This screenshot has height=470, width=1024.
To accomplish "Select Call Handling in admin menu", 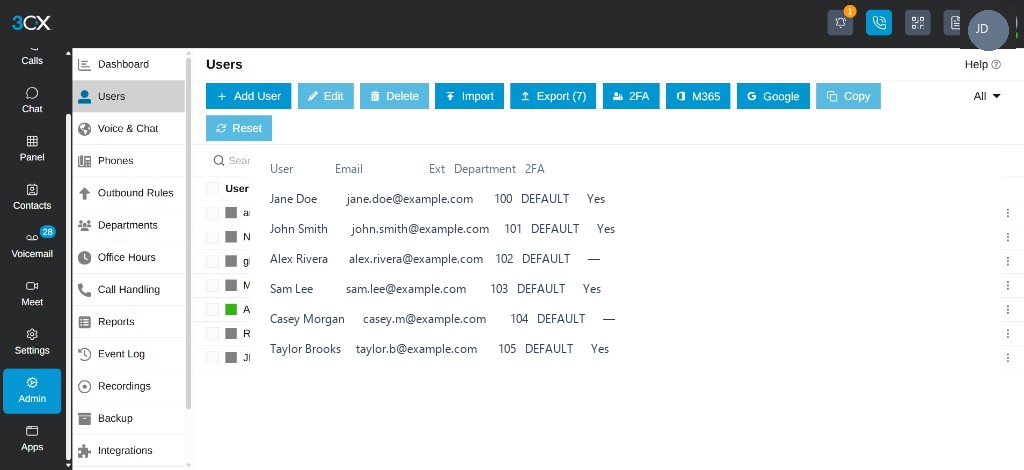I will click(129, 290).
